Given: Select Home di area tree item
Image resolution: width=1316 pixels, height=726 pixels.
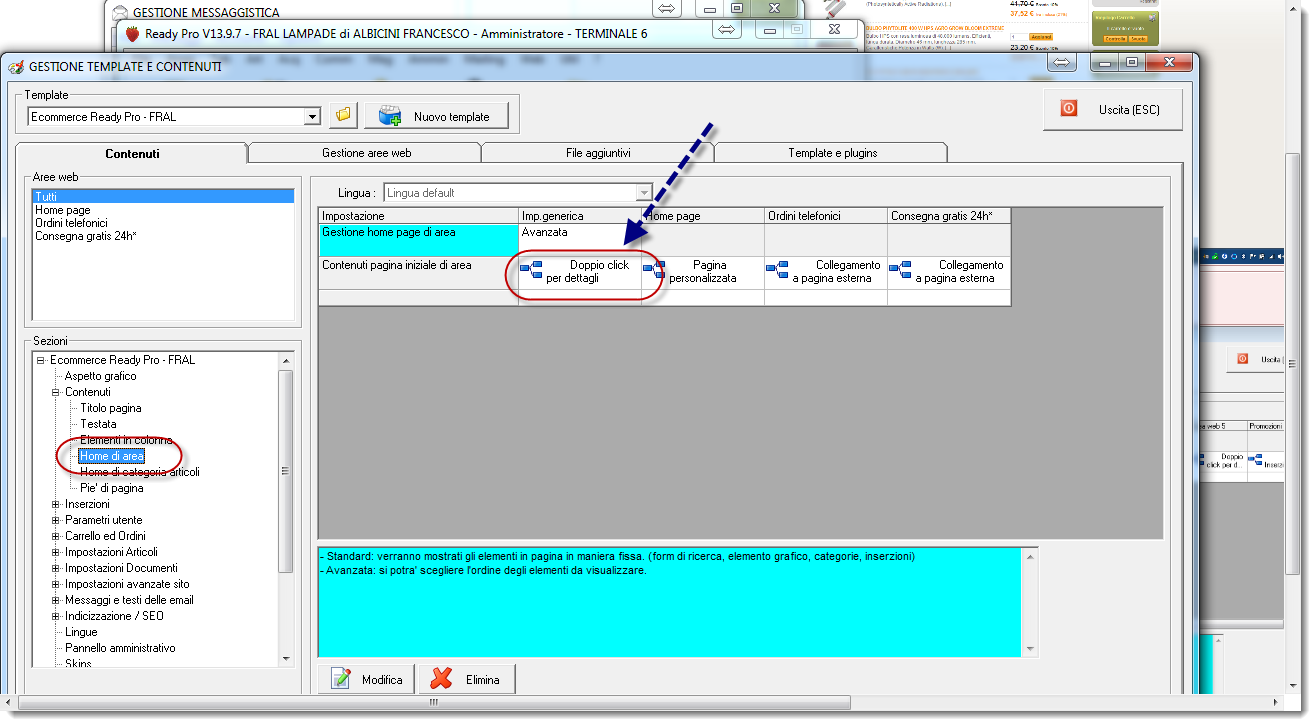Looking at the screenshot, I should point(112,456).
